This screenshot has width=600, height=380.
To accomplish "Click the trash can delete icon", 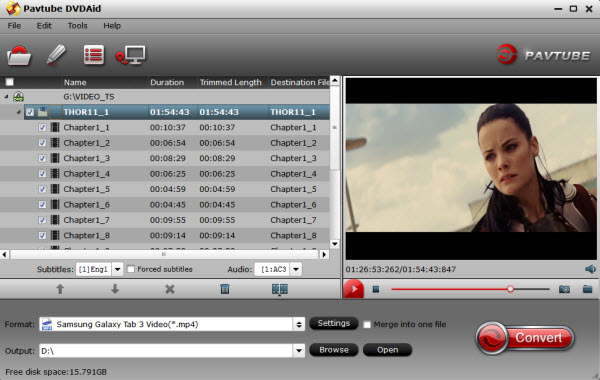I will click(225, 289).
